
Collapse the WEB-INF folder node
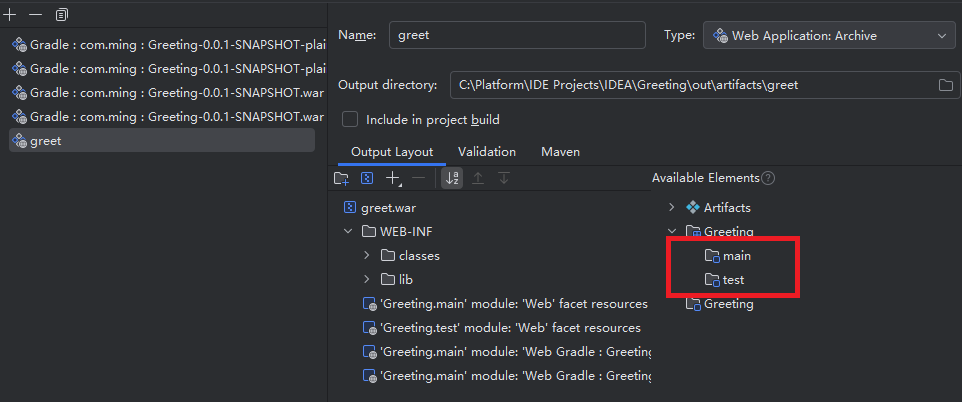click(348, 231)
